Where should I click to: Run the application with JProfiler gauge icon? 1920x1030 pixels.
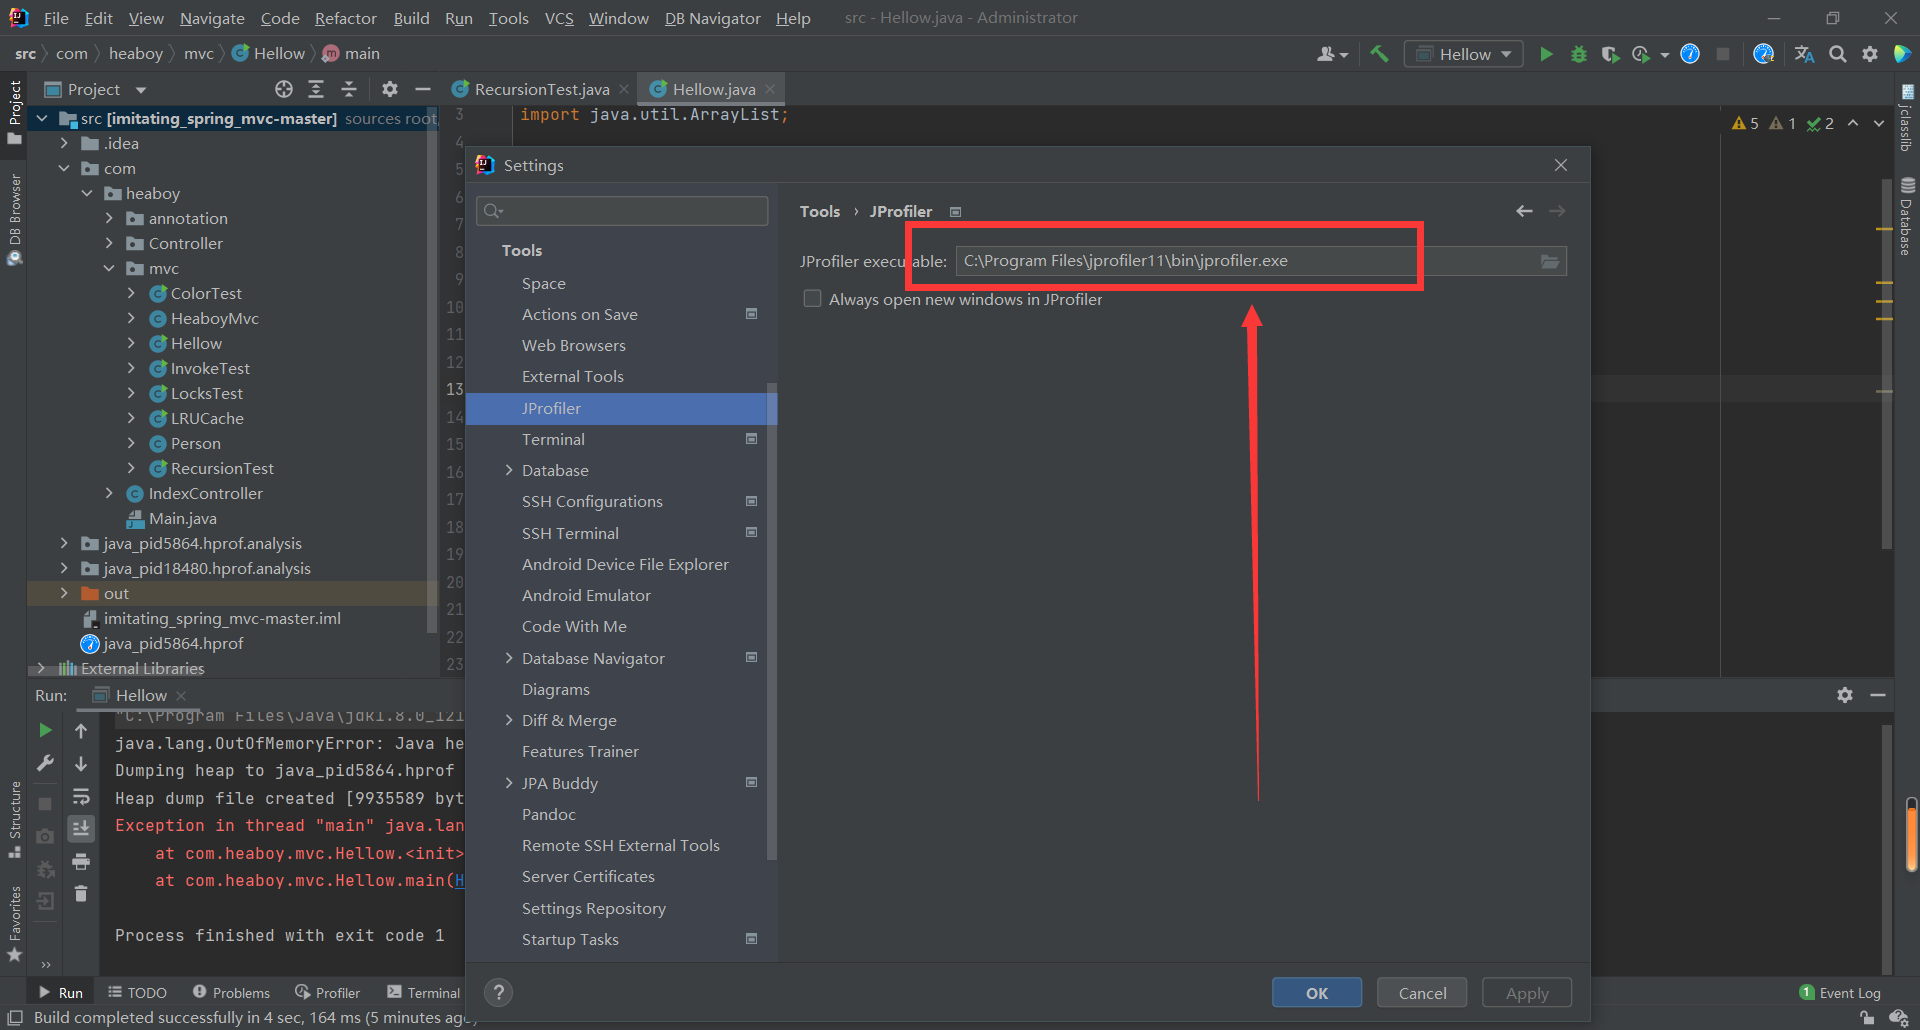(1690, 54)
